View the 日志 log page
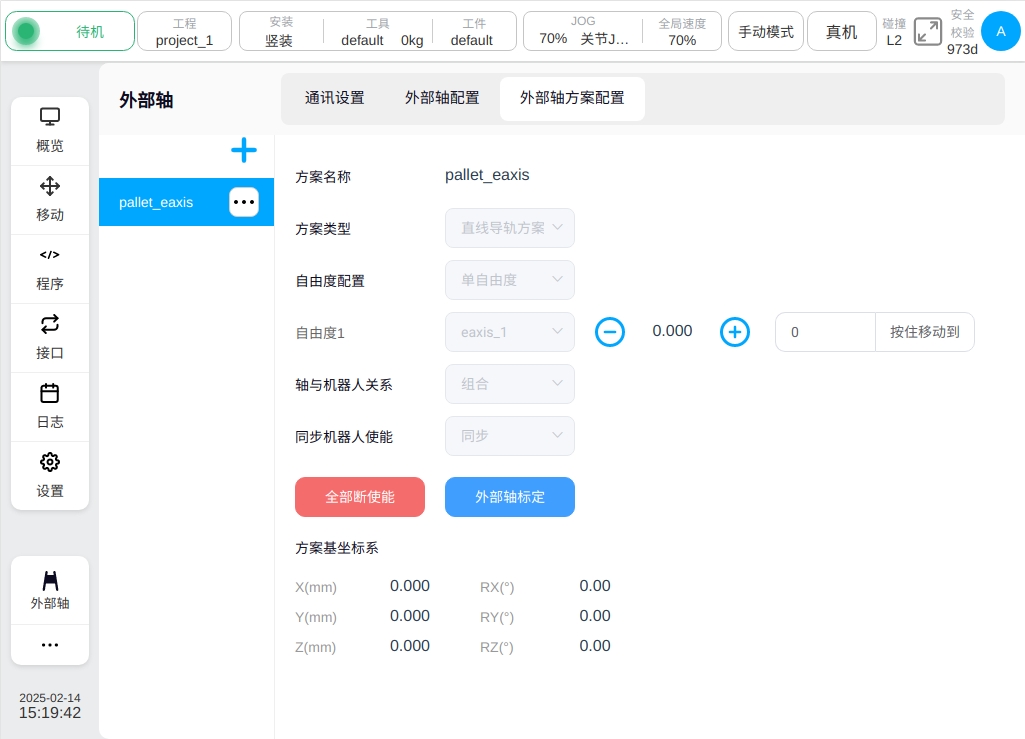Image resolution: width=1025 pixels, height=739 pixels. click(50, 407)
